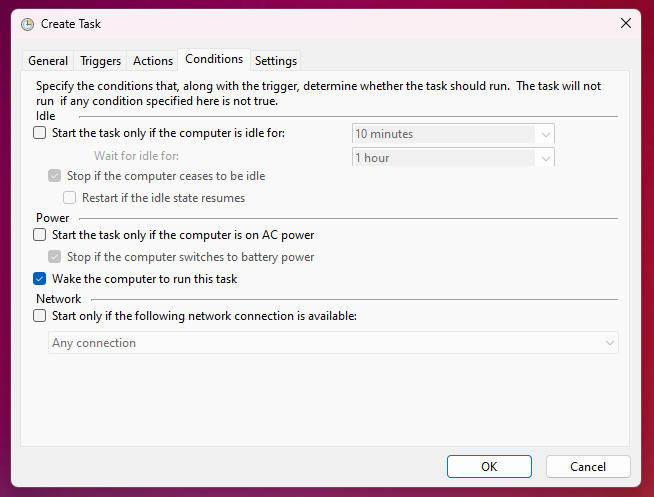Open the Triggers tab
The height and width of the screenshot is (497, 654).
(x=100, y=61)
